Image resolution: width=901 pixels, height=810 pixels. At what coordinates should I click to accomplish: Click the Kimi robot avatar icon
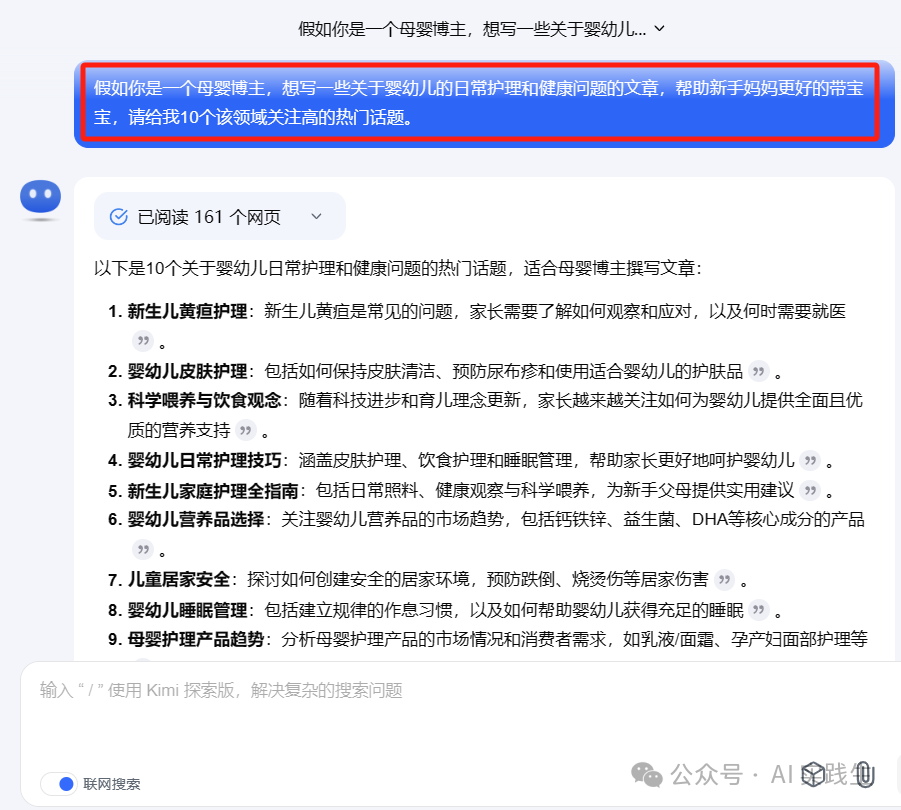point(40,198)
